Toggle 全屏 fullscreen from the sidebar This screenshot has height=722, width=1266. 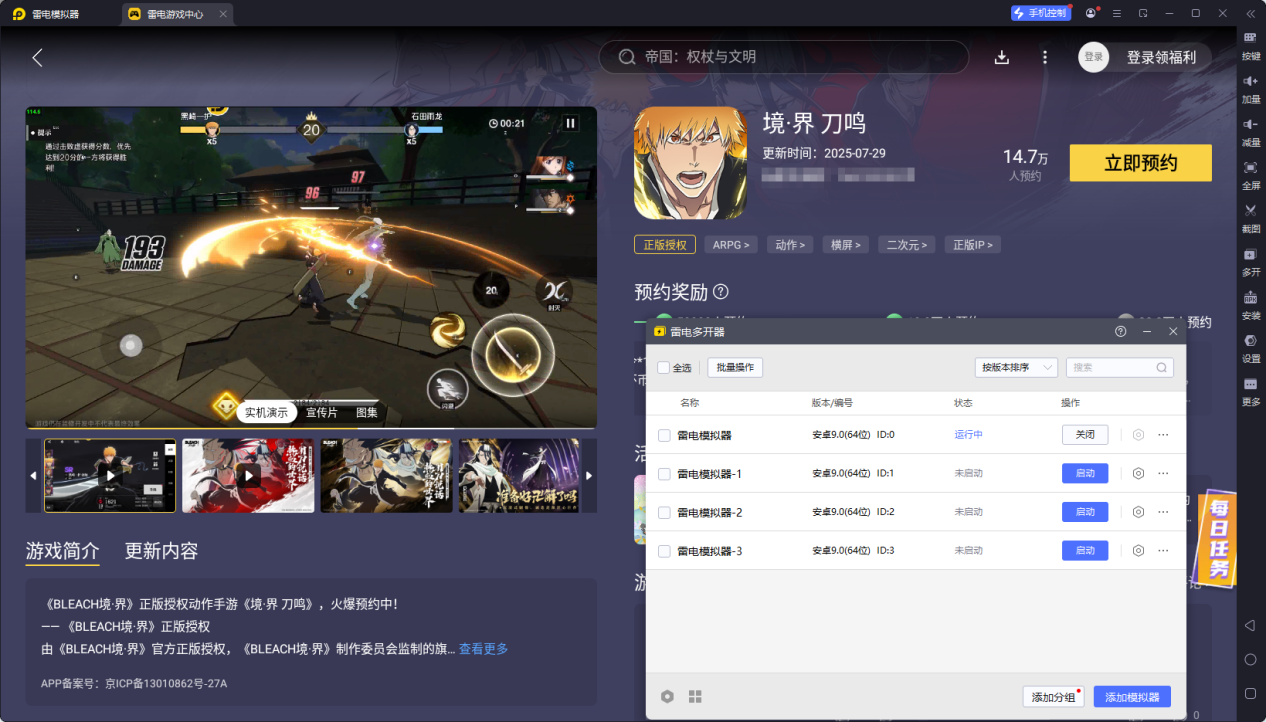[x=1250, y=173]
